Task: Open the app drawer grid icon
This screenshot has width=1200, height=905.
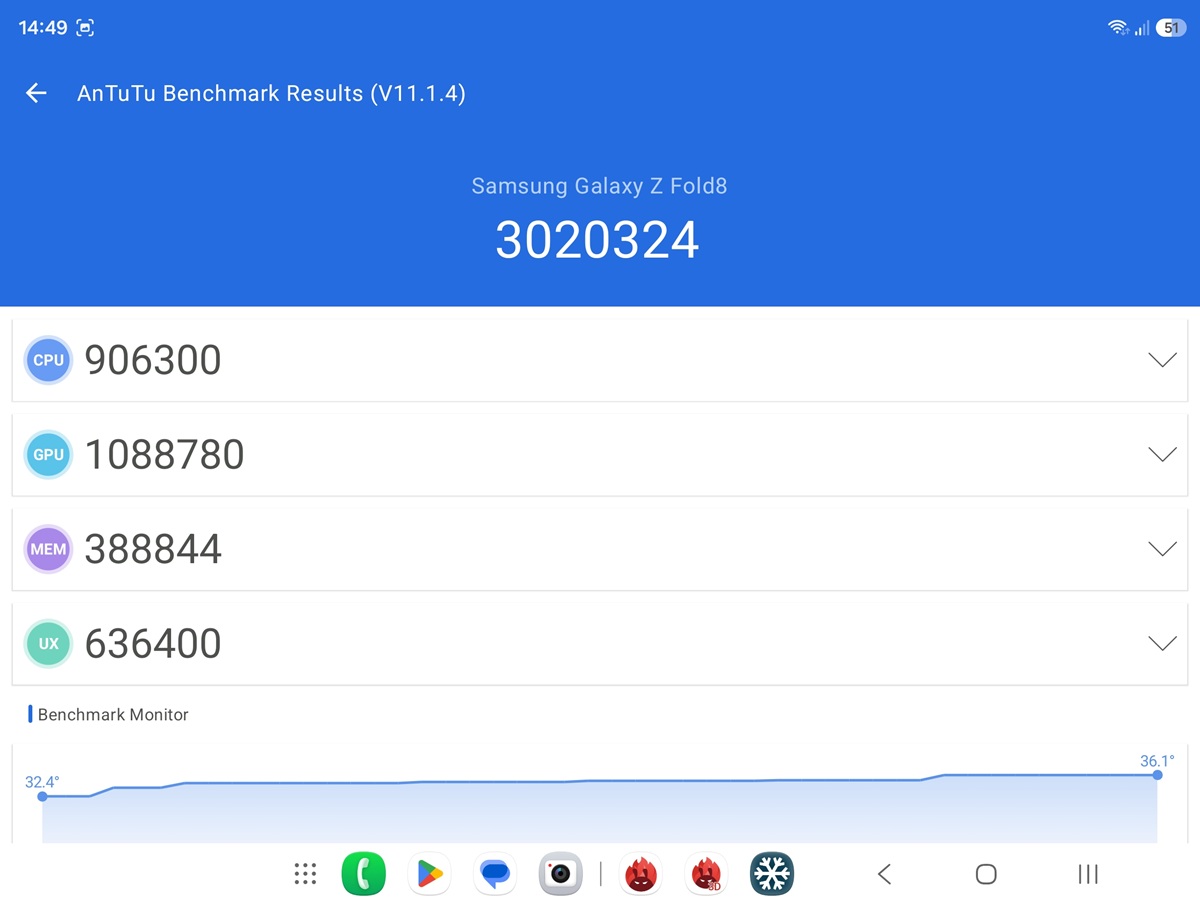Action: coord(305,874)
